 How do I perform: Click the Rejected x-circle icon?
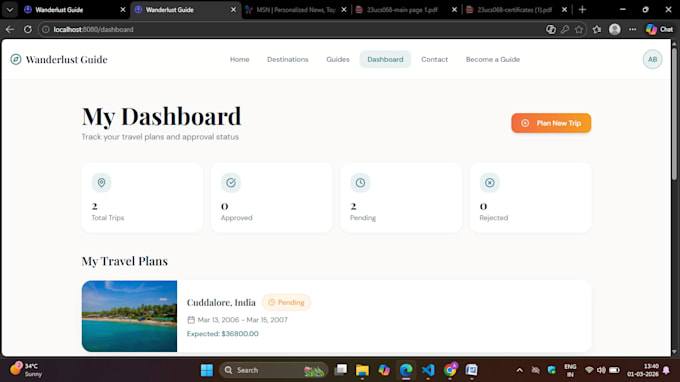(490, 183)
